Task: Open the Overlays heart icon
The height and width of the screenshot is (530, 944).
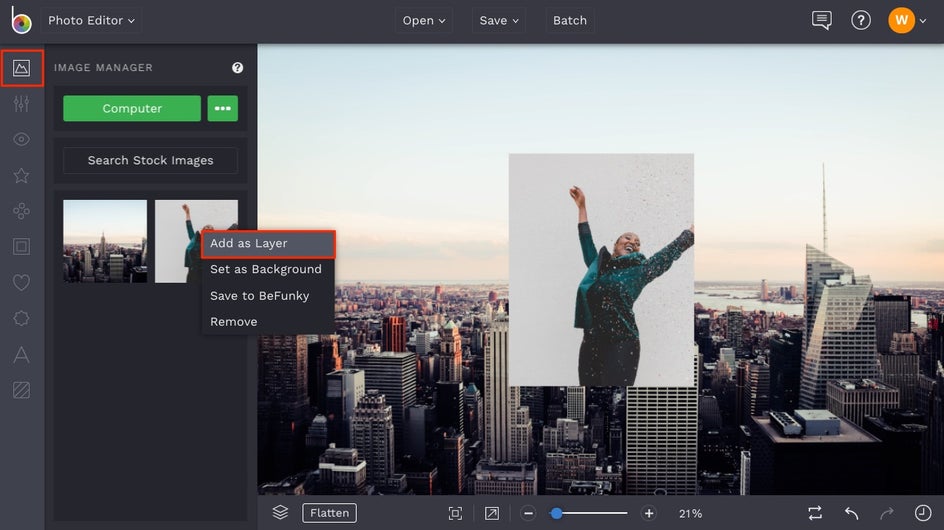Action: tap(21, 283)
